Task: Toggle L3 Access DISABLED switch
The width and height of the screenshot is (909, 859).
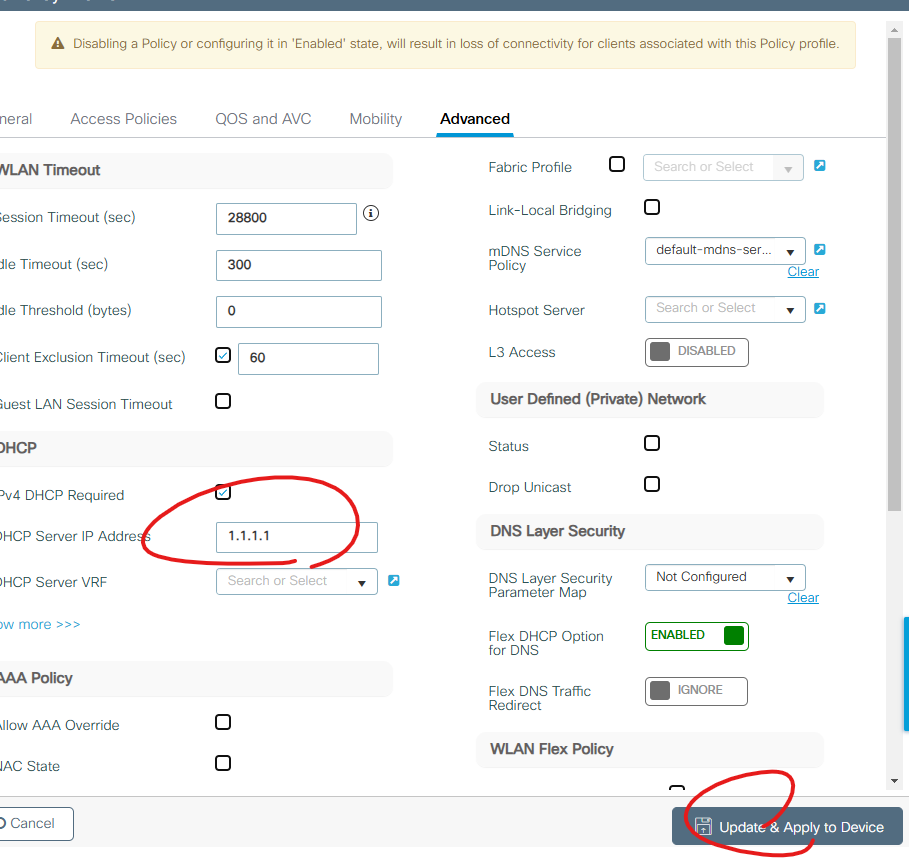Action: click(x=697, y=352)
